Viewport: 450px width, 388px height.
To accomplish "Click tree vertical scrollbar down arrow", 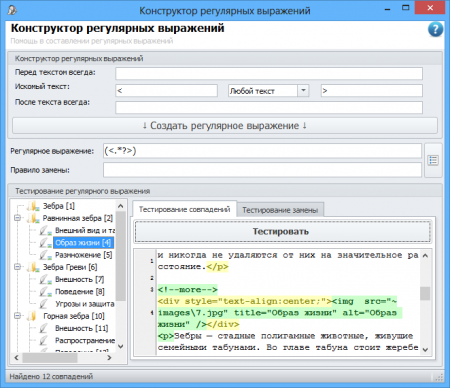I will click(121, 347).
